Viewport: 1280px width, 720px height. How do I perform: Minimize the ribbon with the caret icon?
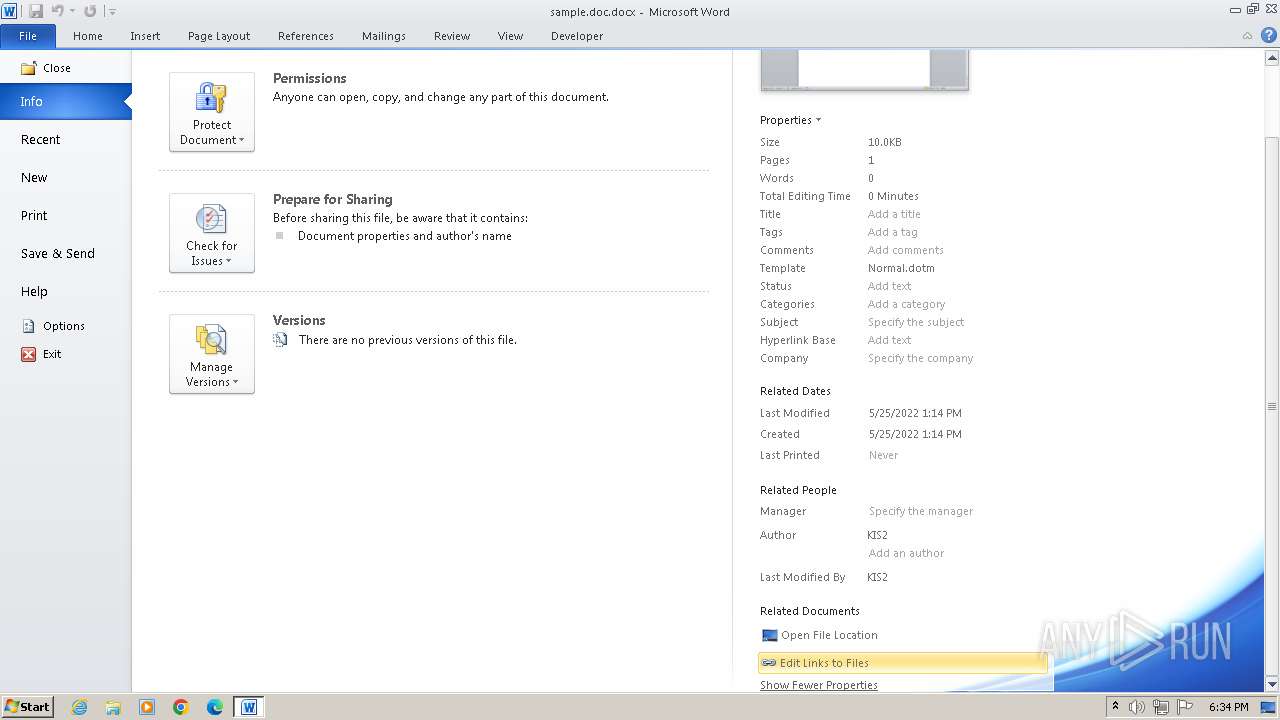[1249, 35]
